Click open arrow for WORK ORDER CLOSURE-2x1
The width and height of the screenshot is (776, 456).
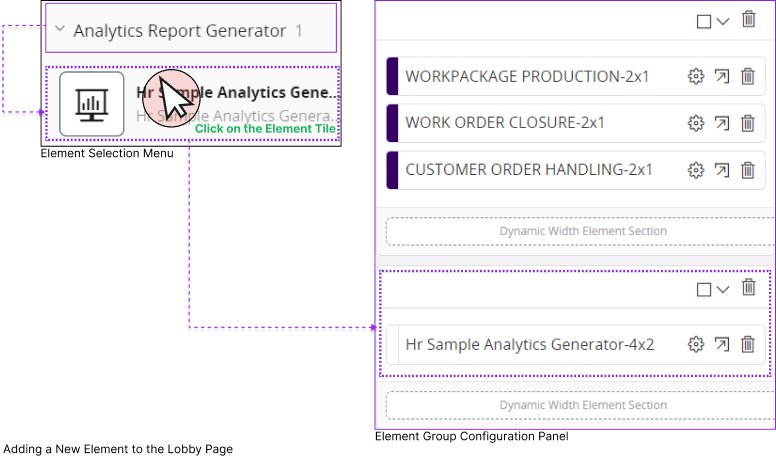tap(722, 124)
